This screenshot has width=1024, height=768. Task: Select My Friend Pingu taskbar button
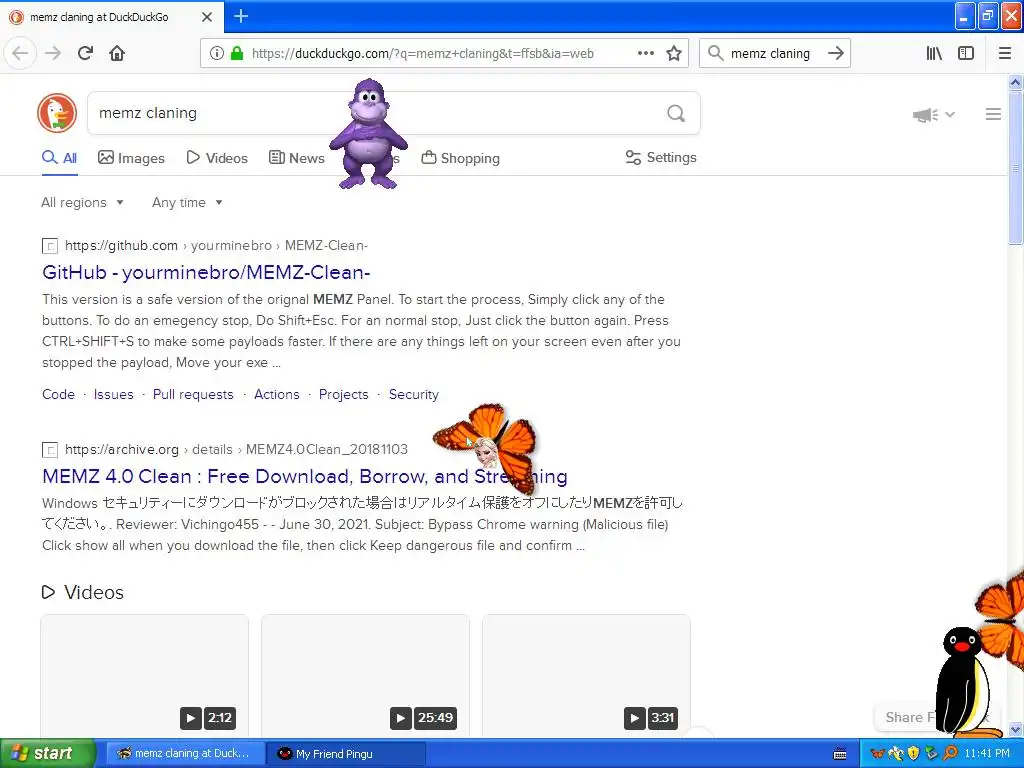(346, 754)
